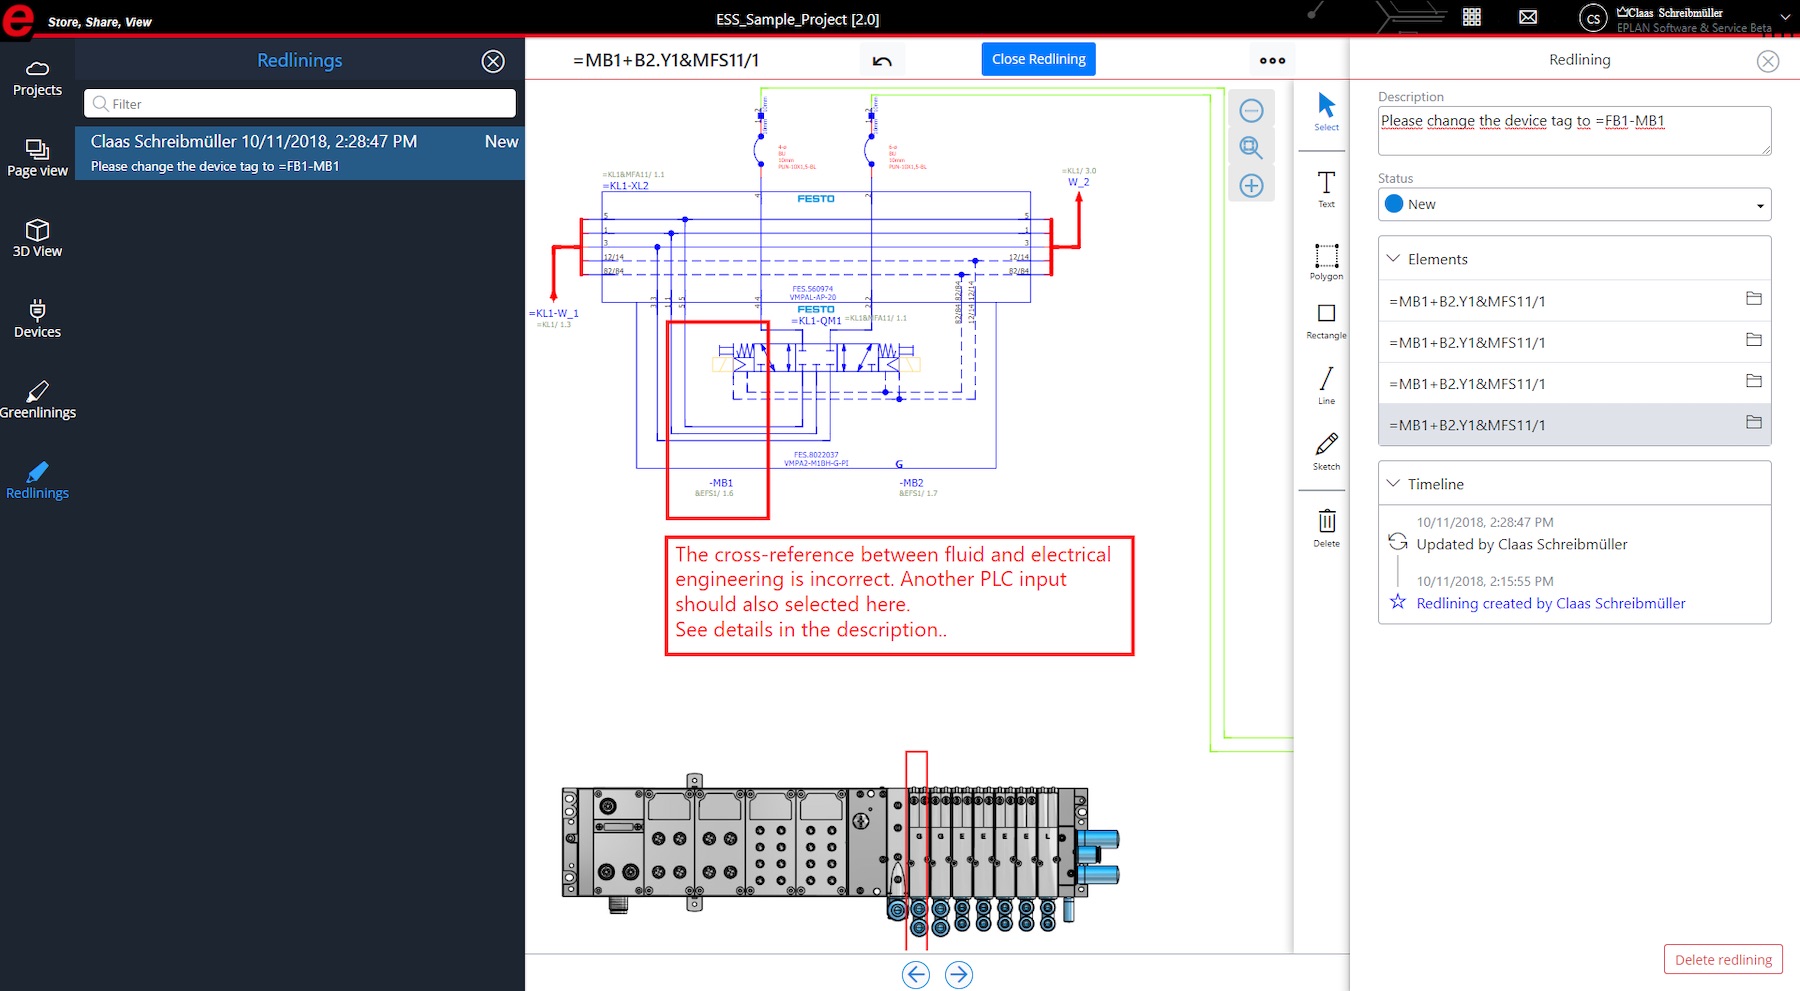The image size is (1800, 991).
Task: Collapse the Timeline section
Action: point(1393,483)
